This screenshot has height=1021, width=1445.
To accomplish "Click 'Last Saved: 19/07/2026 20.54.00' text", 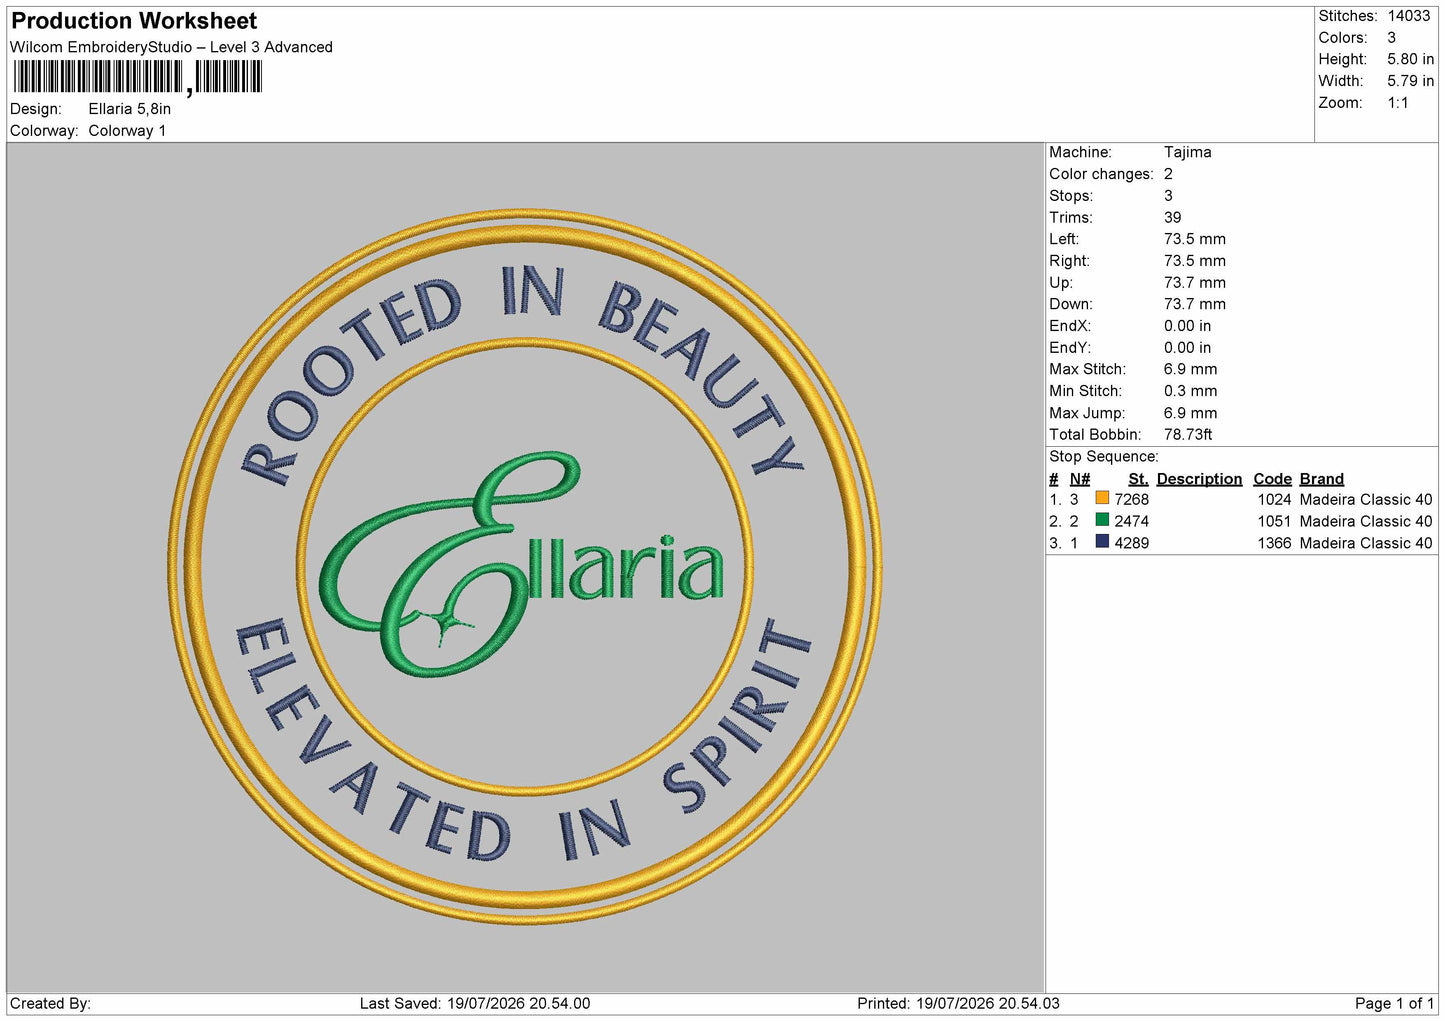I will tap(475, 1003).
